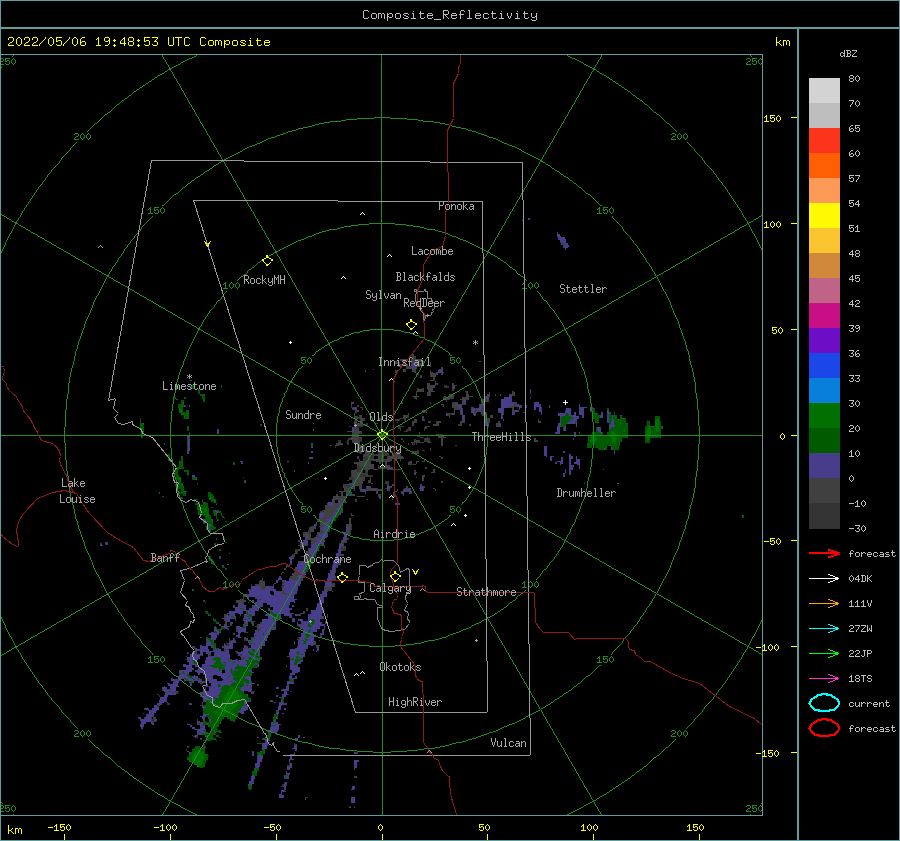The height and width of the screenshot is (841, 900).
Task: Click the Stettler town label
Action: click(x=583, y=289)
